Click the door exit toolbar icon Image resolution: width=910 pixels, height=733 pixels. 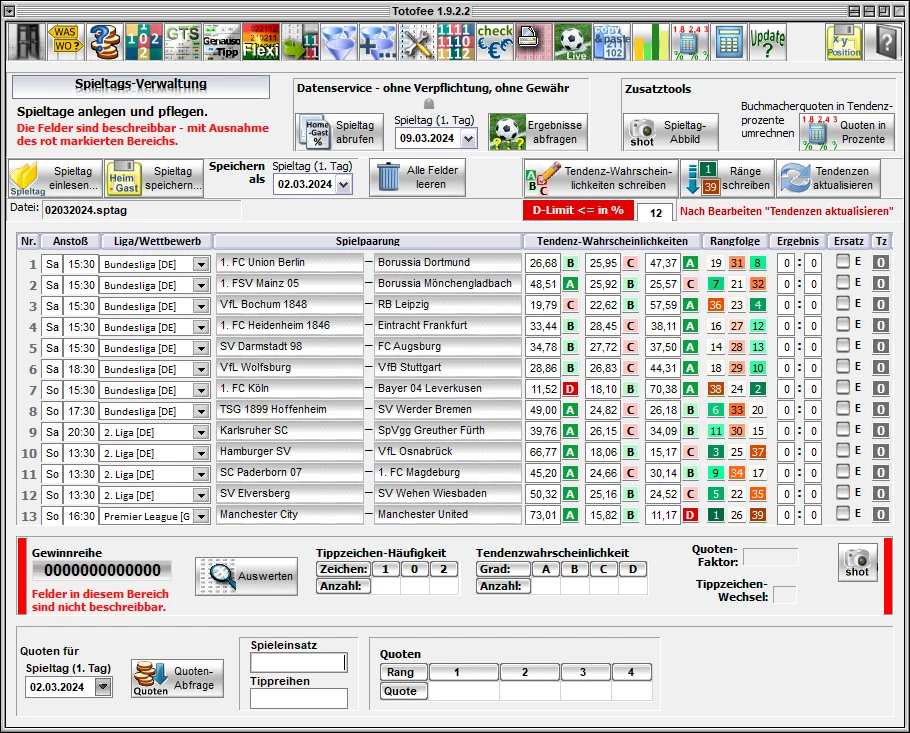click(27, 42)
